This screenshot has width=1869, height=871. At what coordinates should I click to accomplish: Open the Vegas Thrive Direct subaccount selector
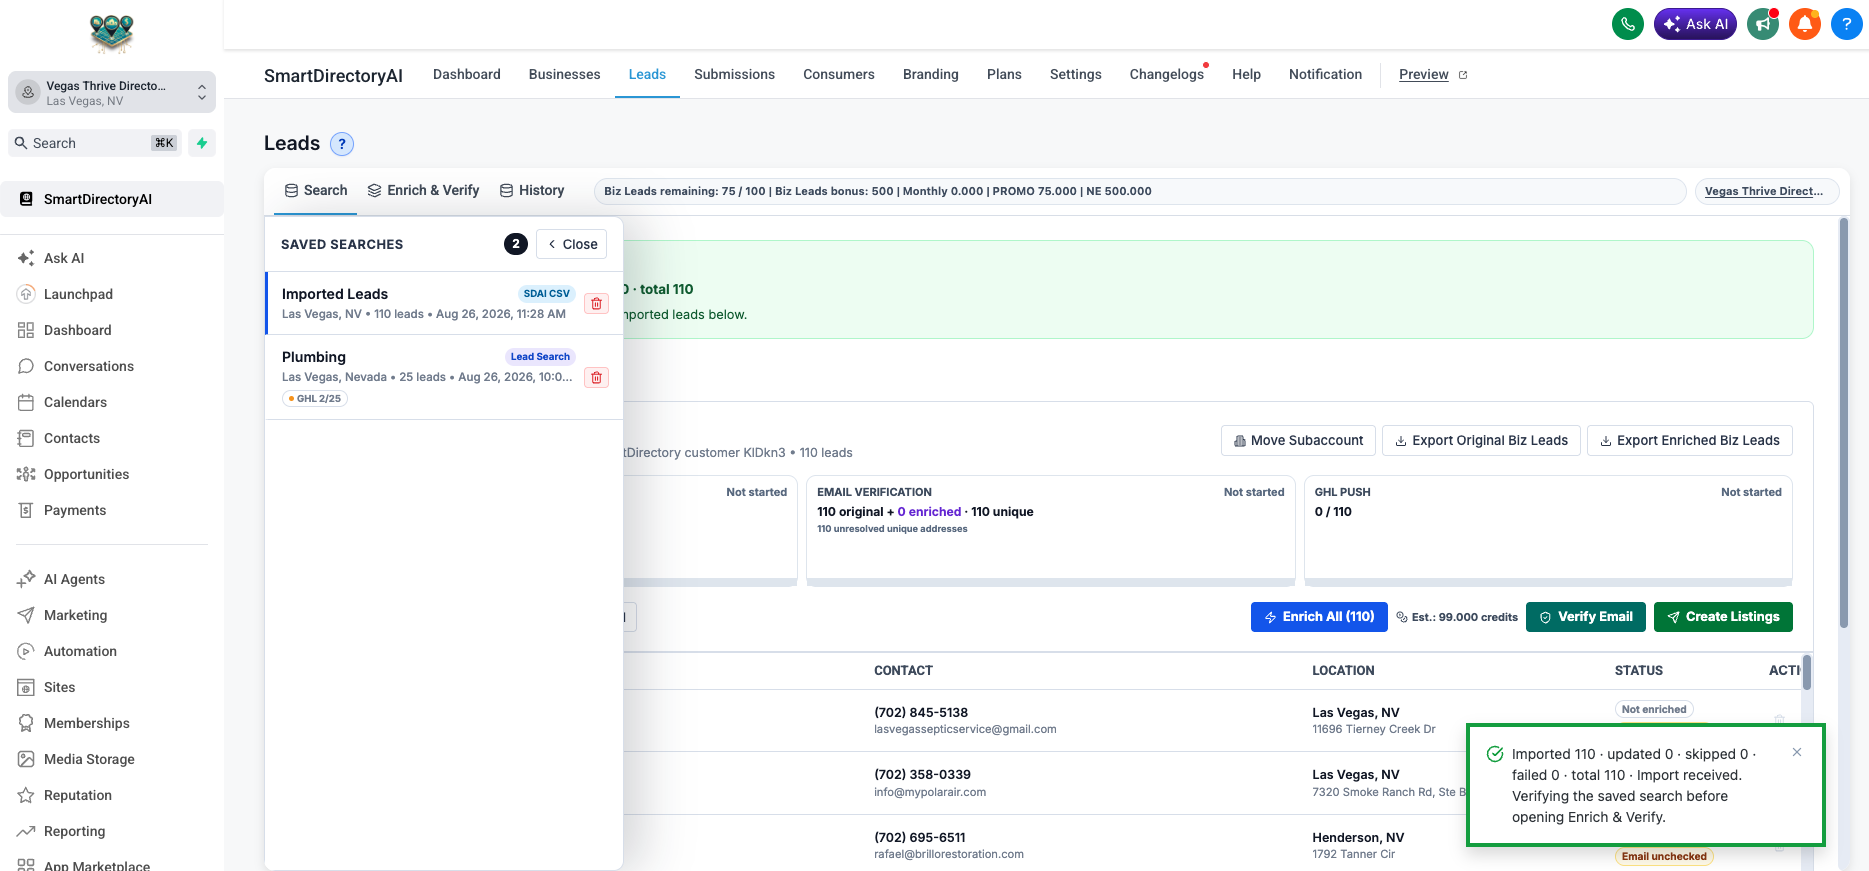pos(1767,191)
